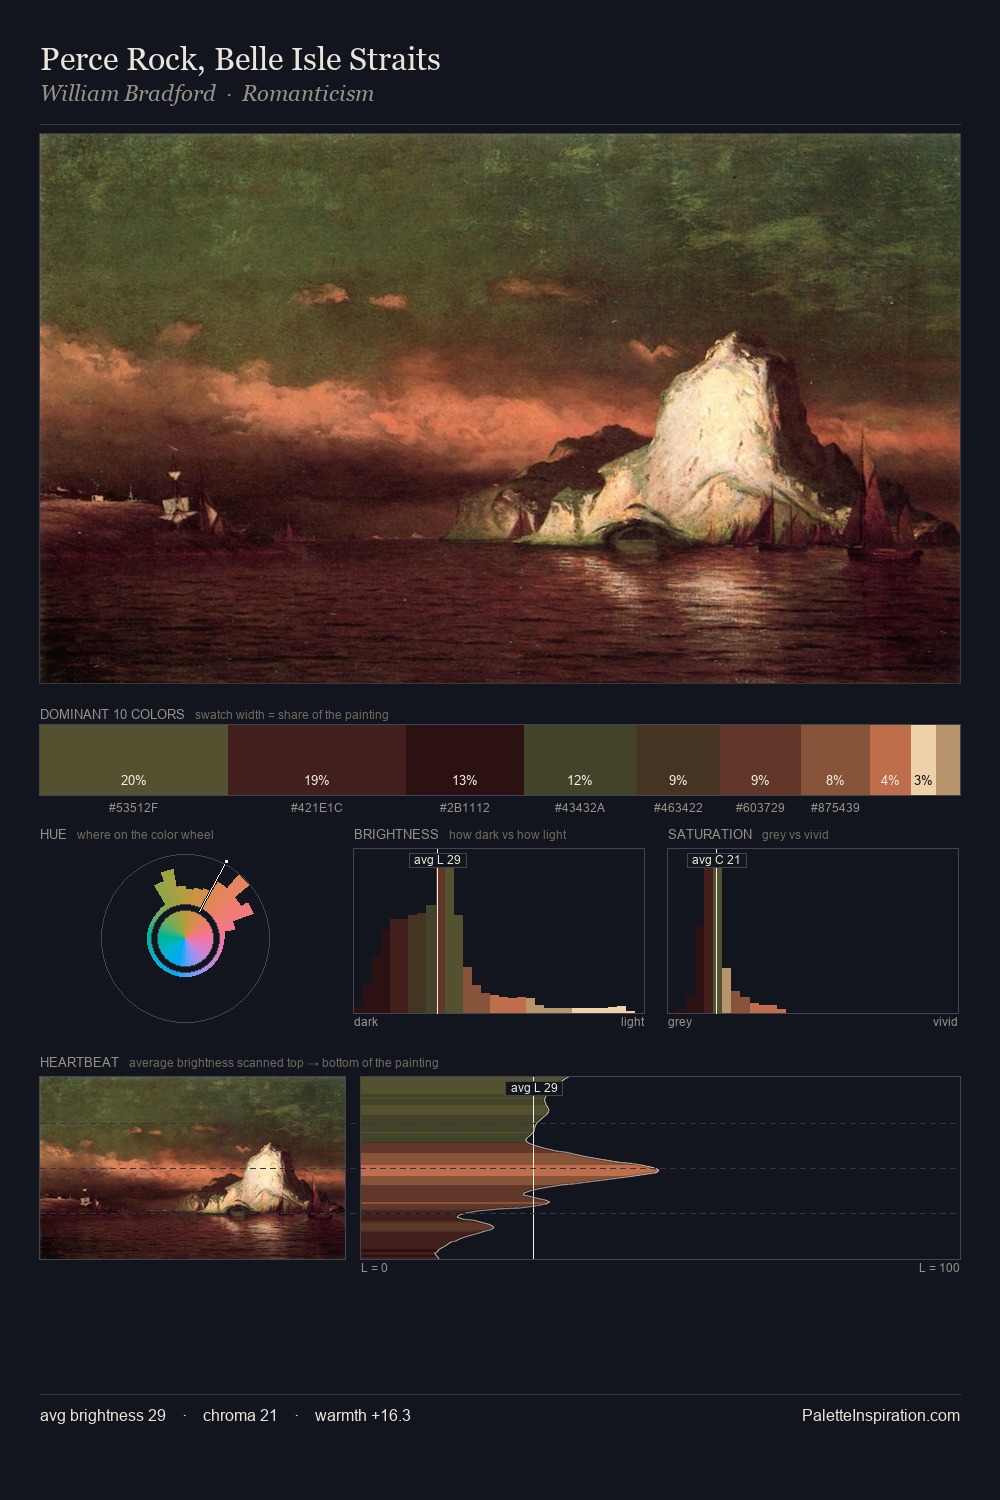The width and height of the screenshot is (1000, 1500).
Task: Click the main Perce Rock painting image
Action: (x=500, y=409)
